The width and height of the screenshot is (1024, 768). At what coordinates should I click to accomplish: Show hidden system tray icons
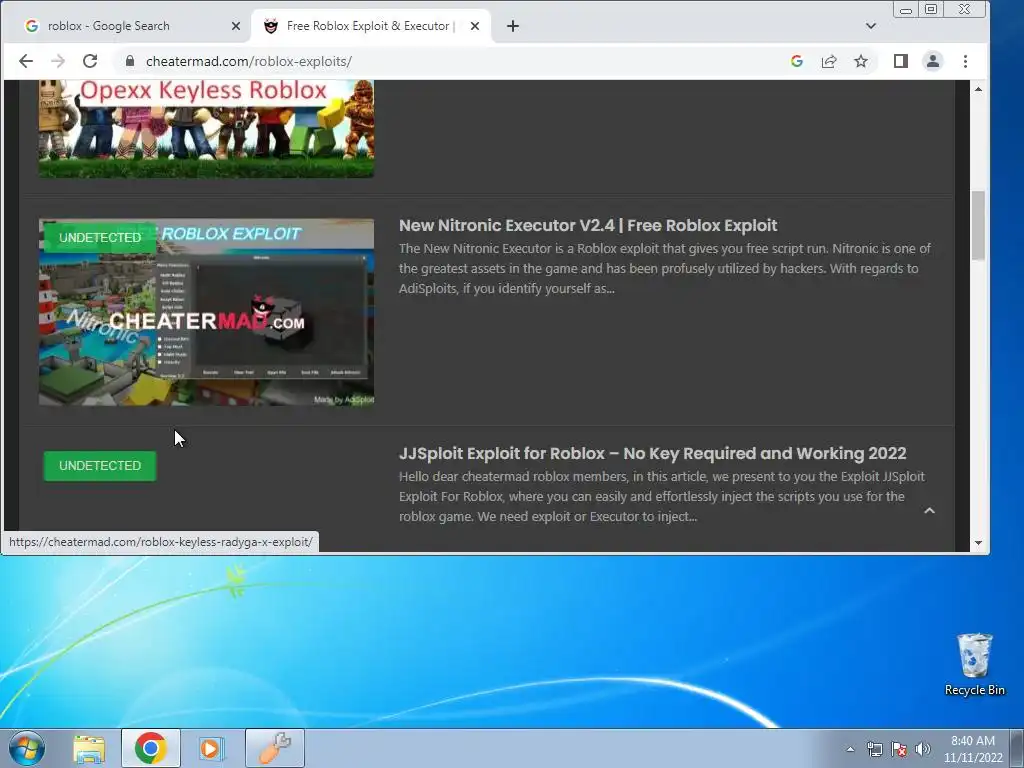pos(850,749)
